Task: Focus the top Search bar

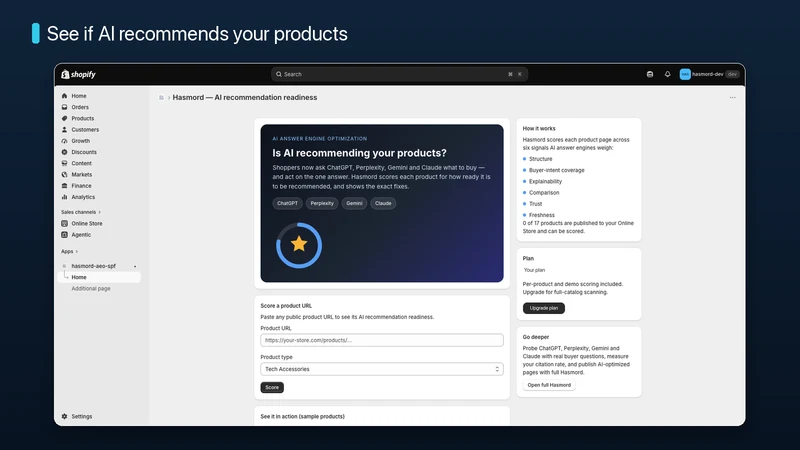Action: pos(399,74)
